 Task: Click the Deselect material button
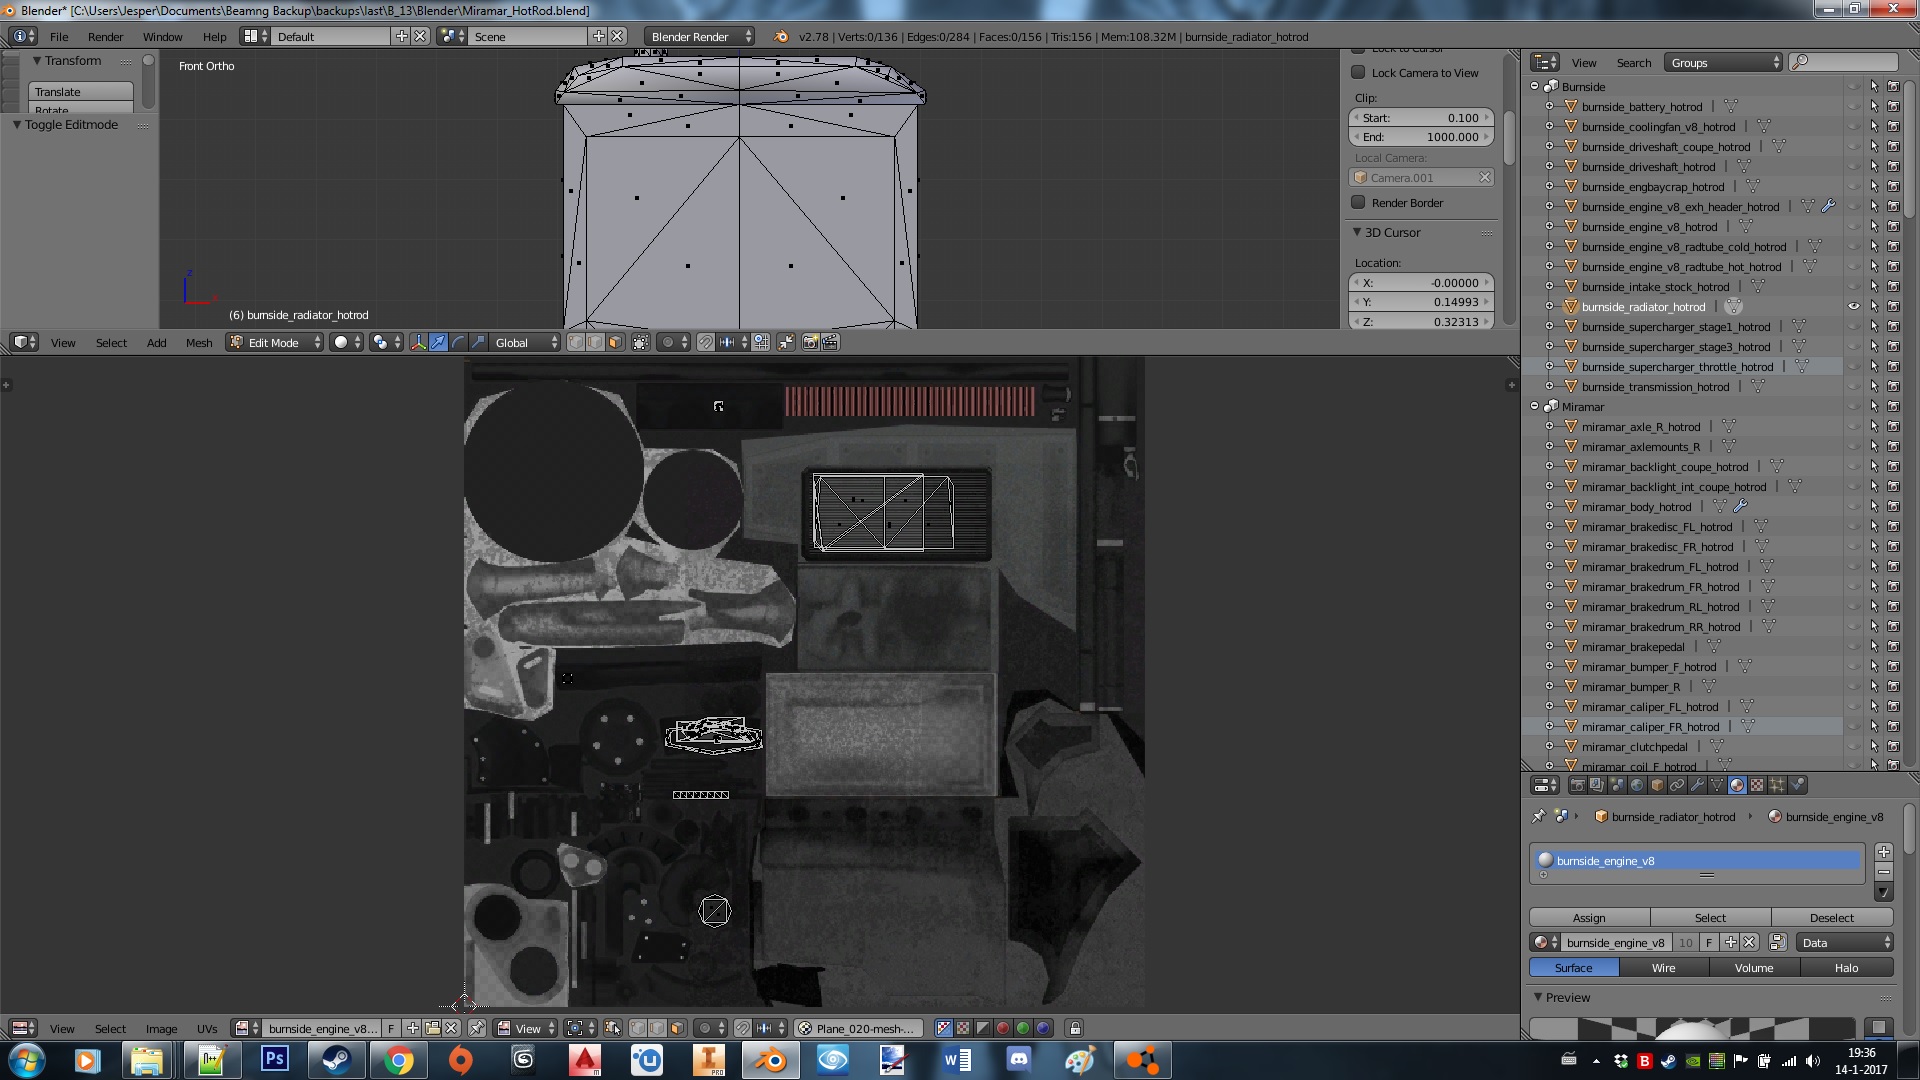(1832, 917)
